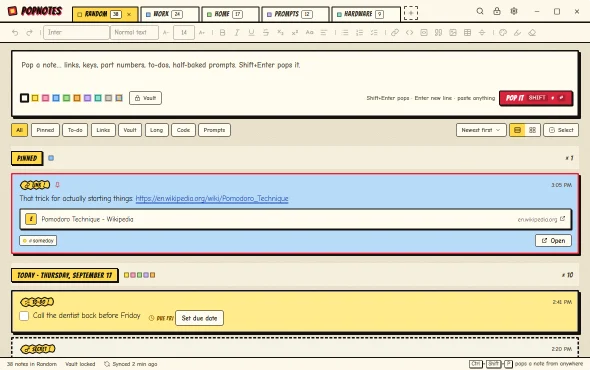Switch to the Prompts tab
Image resolution: width=590 pixels, height=370 pixels.
tap(295, 14)
